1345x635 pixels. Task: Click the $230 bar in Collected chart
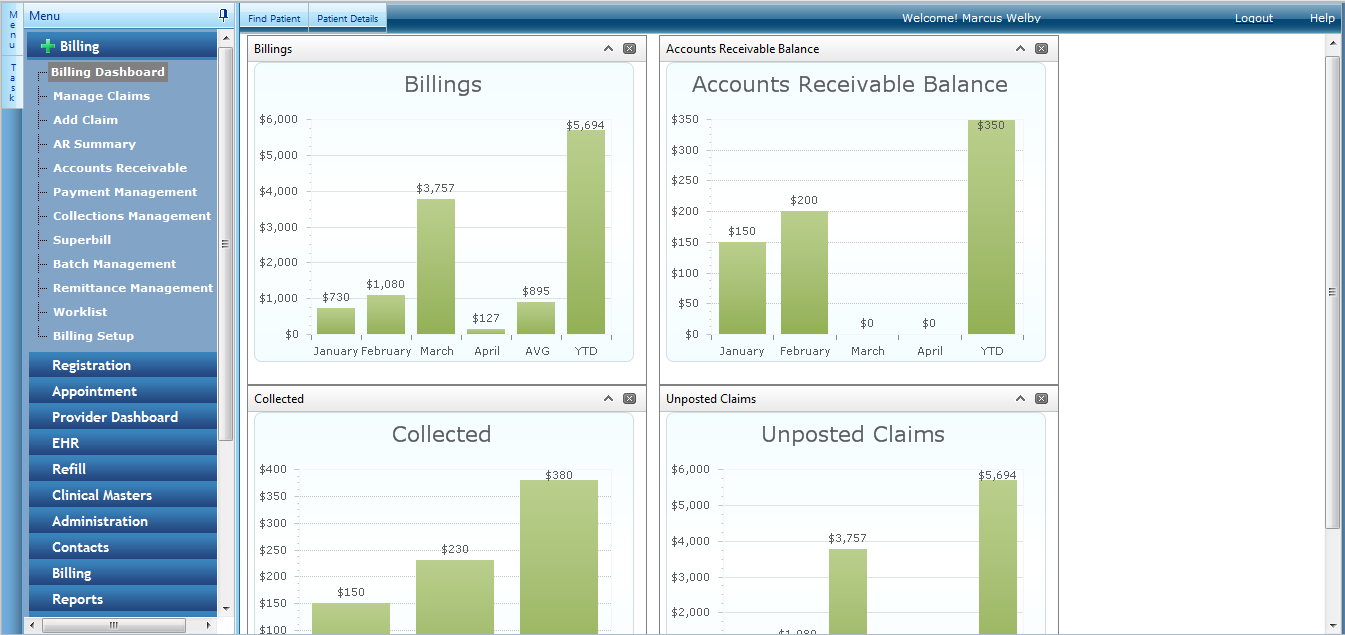click(x=455, y=596)
